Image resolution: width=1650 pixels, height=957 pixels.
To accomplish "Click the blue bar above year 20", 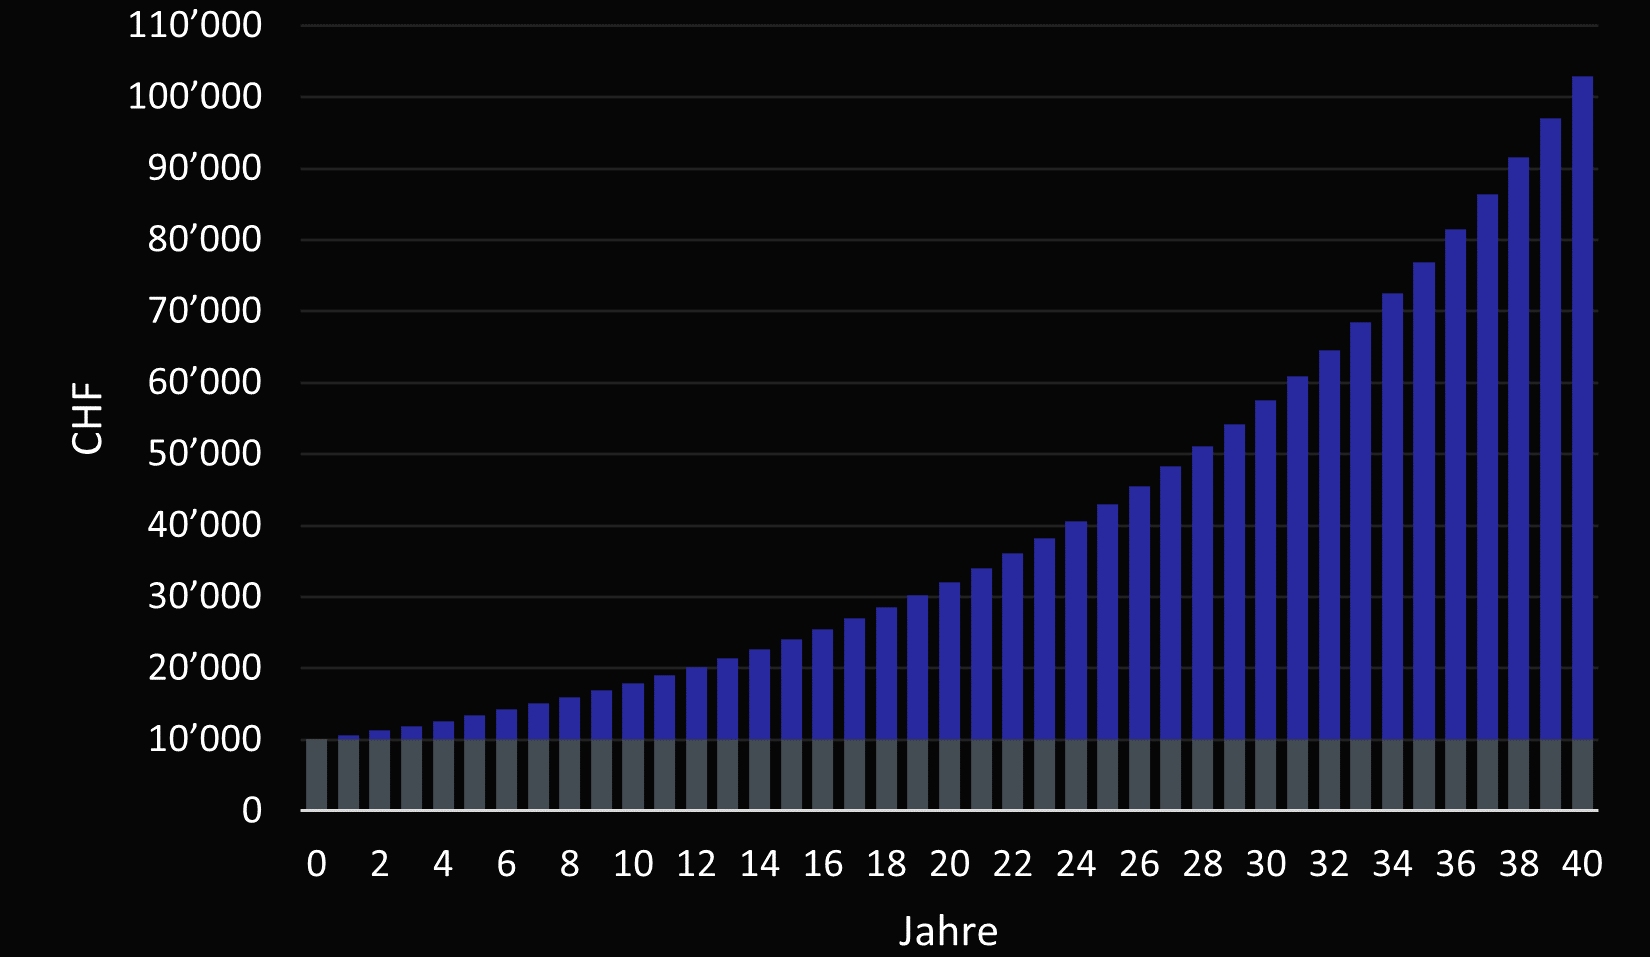I will (949, 660).
